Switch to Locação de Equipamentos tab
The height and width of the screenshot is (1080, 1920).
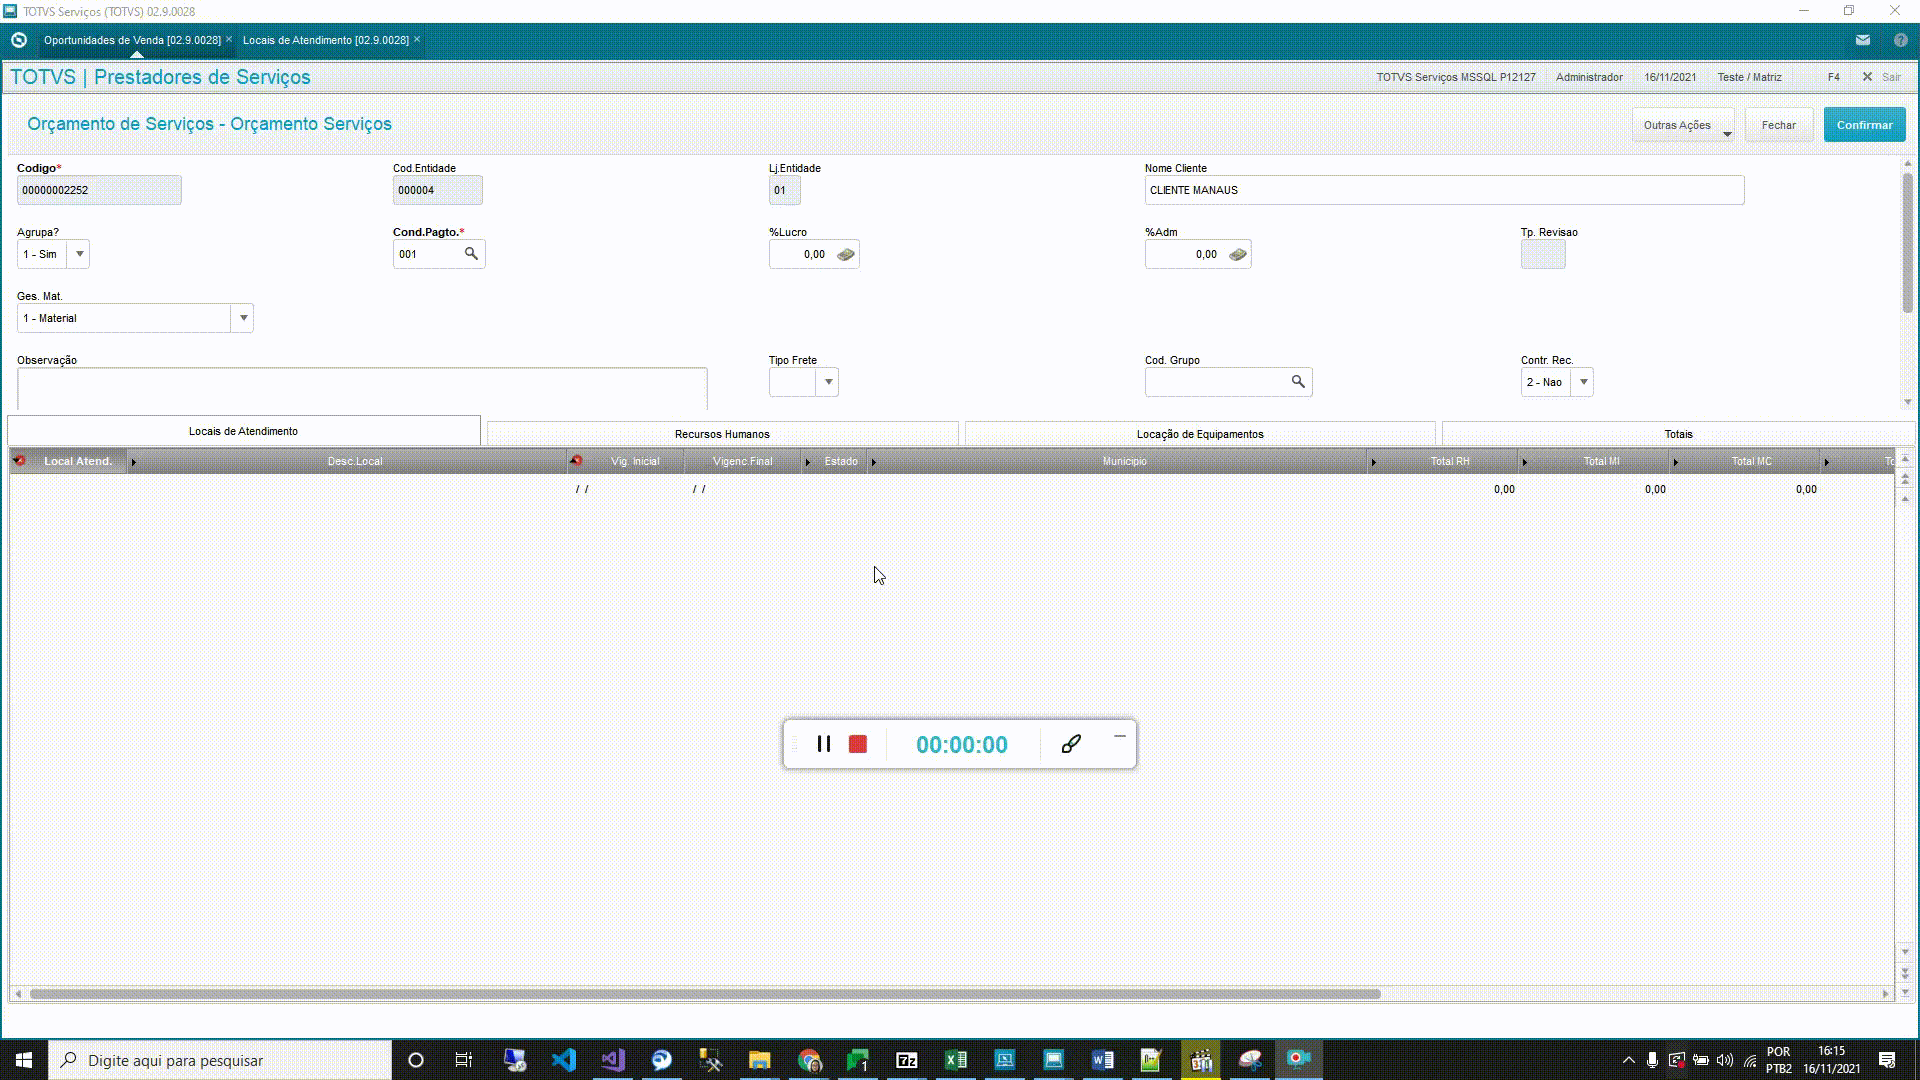(x=1200, y=434)
